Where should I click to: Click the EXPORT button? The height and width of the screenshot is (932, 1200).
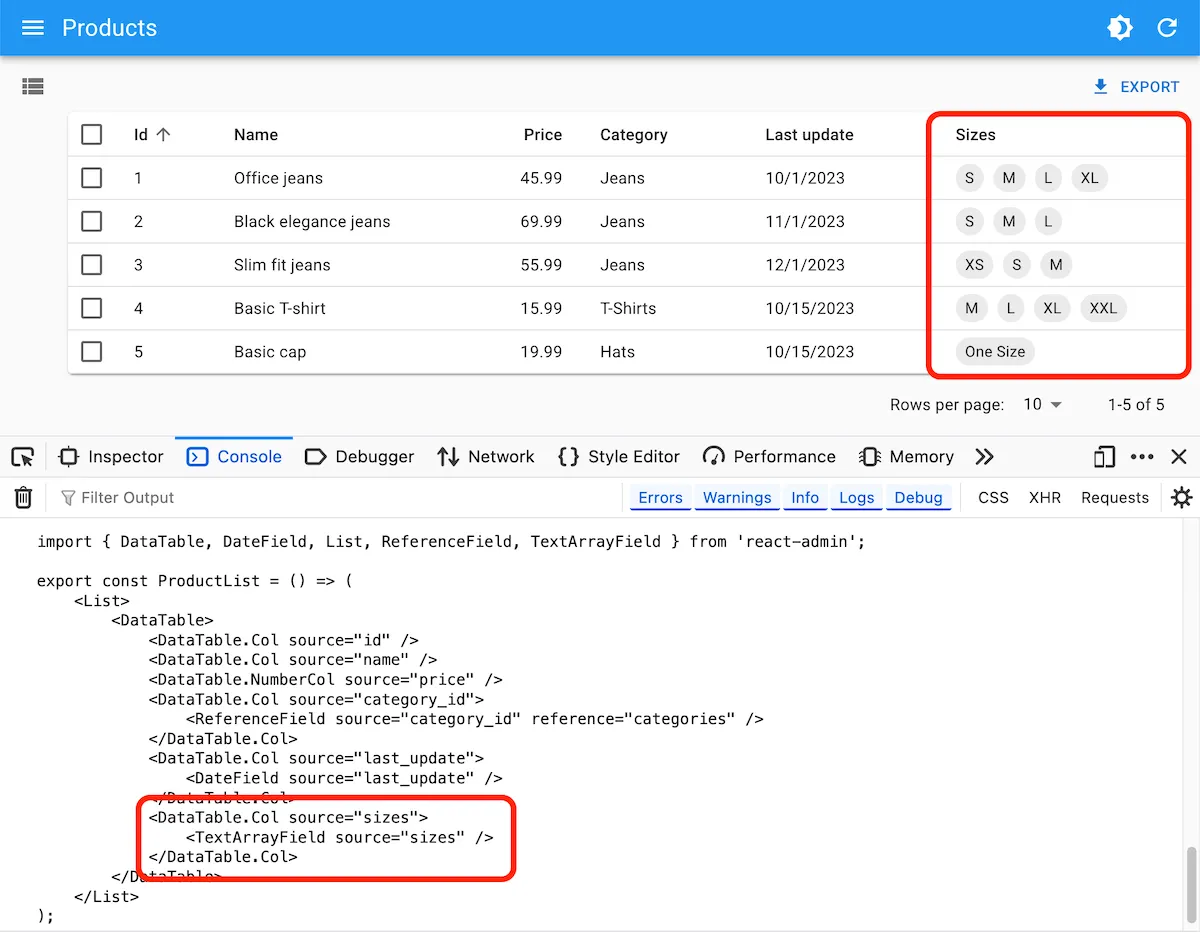click(1136, 86)
